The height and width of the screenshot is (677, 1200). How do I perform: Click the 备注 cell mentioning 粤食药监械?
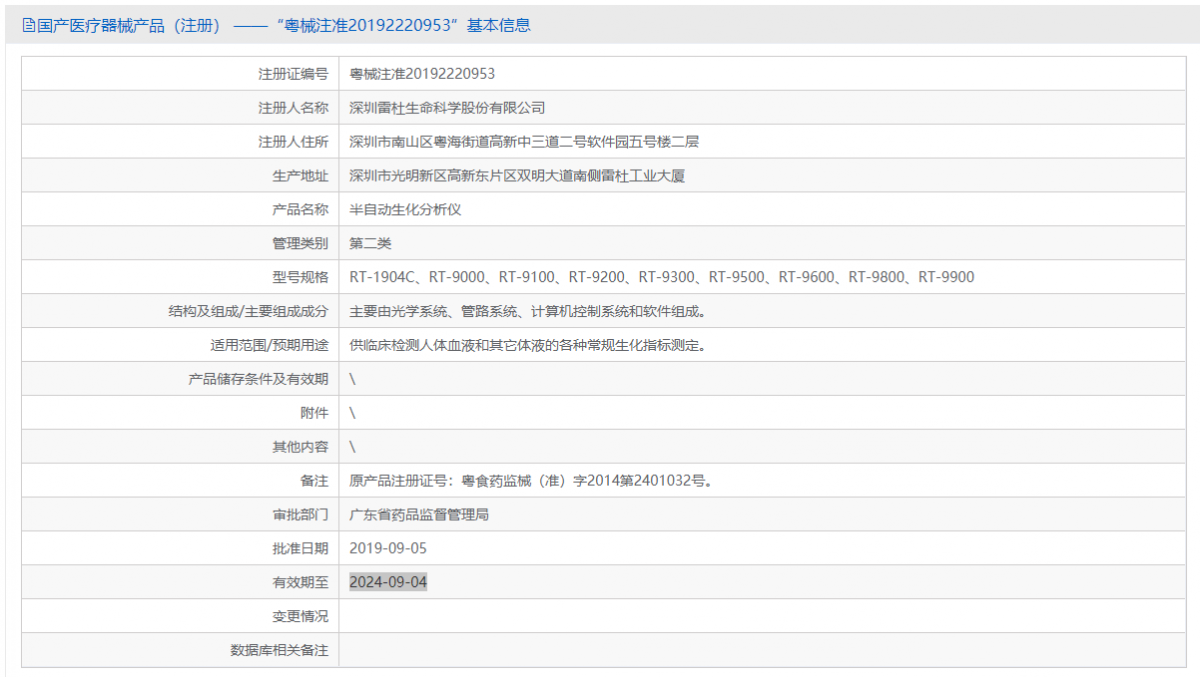[530, 480]
